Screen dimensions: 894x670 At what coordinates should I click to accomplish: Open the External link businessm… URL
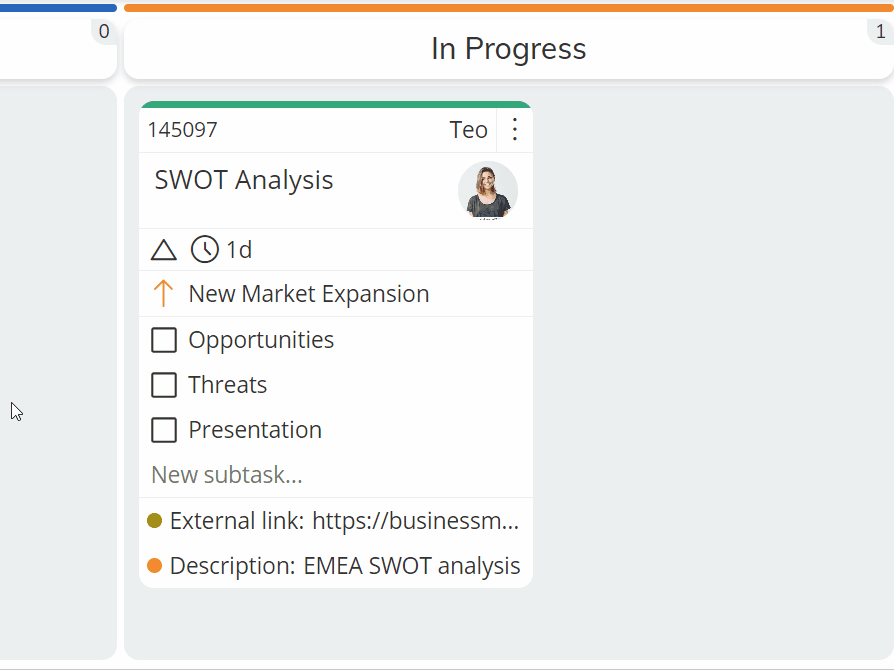pyautogui.click(x=416, y=521)
